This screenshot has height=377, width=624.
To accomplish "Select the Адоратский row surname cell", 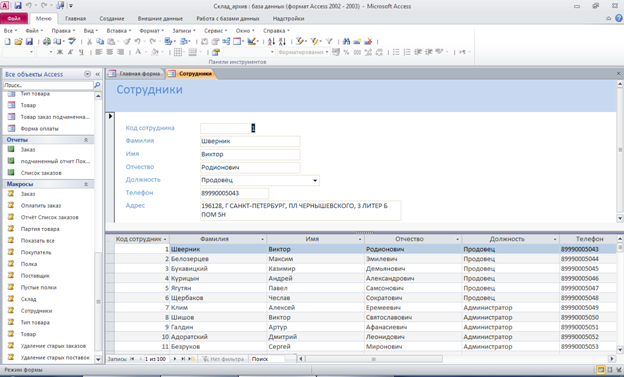I will [218, 337].
